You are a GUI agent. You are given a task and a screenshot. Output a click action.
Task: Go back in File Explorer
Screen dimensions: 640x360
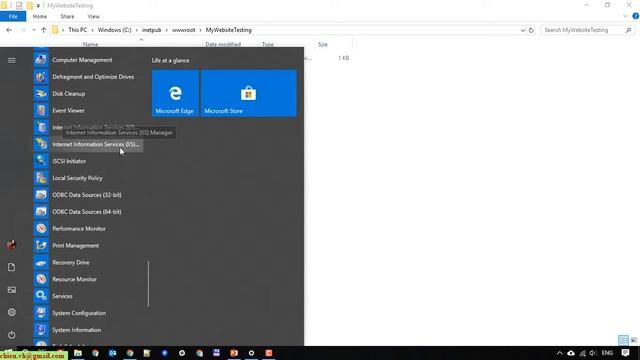pos(9,30)
